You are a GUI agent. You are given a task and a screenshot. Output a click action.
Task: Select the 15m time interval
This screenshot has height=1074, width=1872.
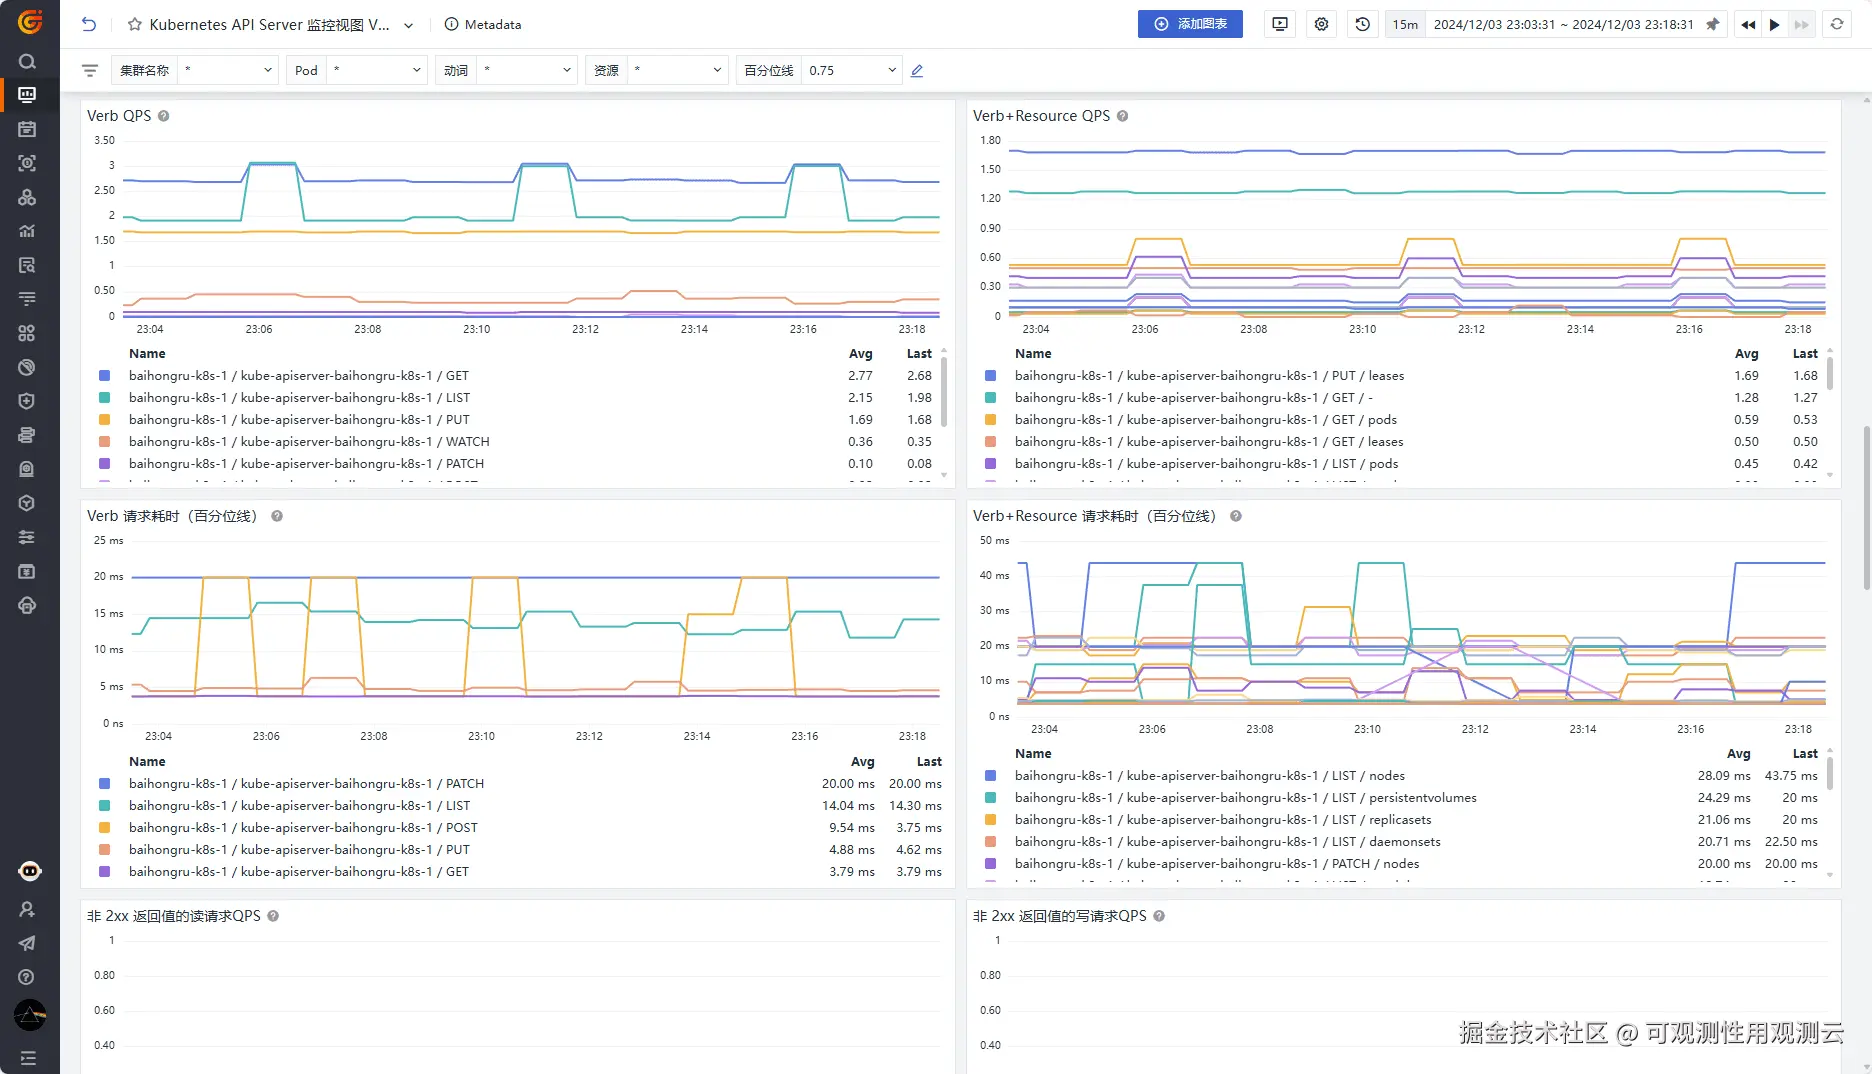click(x=1405, y=24)
